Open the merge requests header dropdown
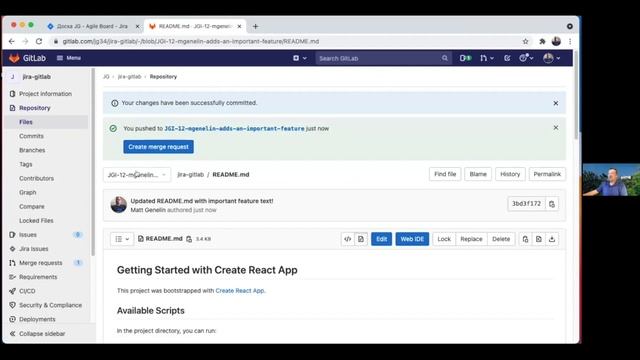The image size is (640, 360). pos(487,58)
